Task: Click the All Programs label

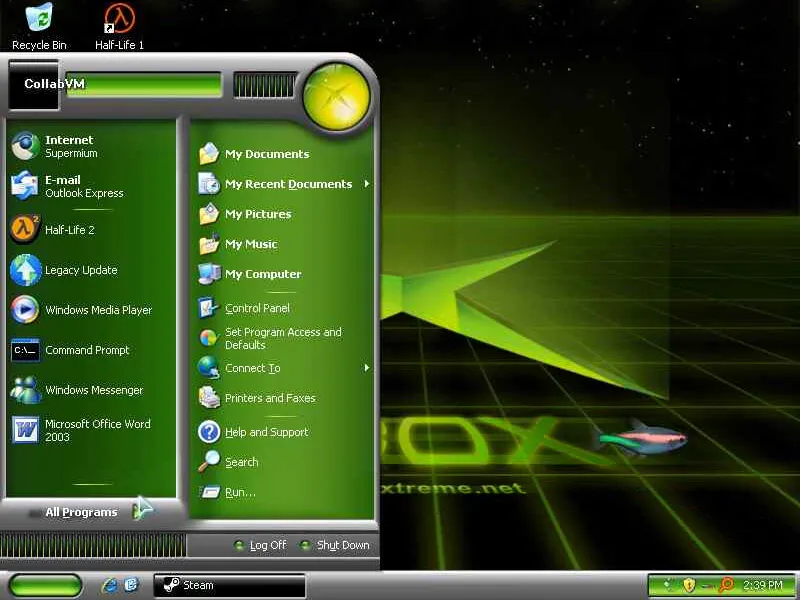Action: coord(81,512)
